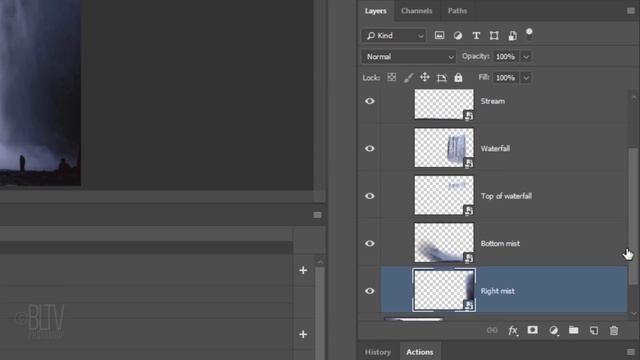Click the Fill 100% field
This screenshot has height=360, width=640.
(x=506, y=78)
